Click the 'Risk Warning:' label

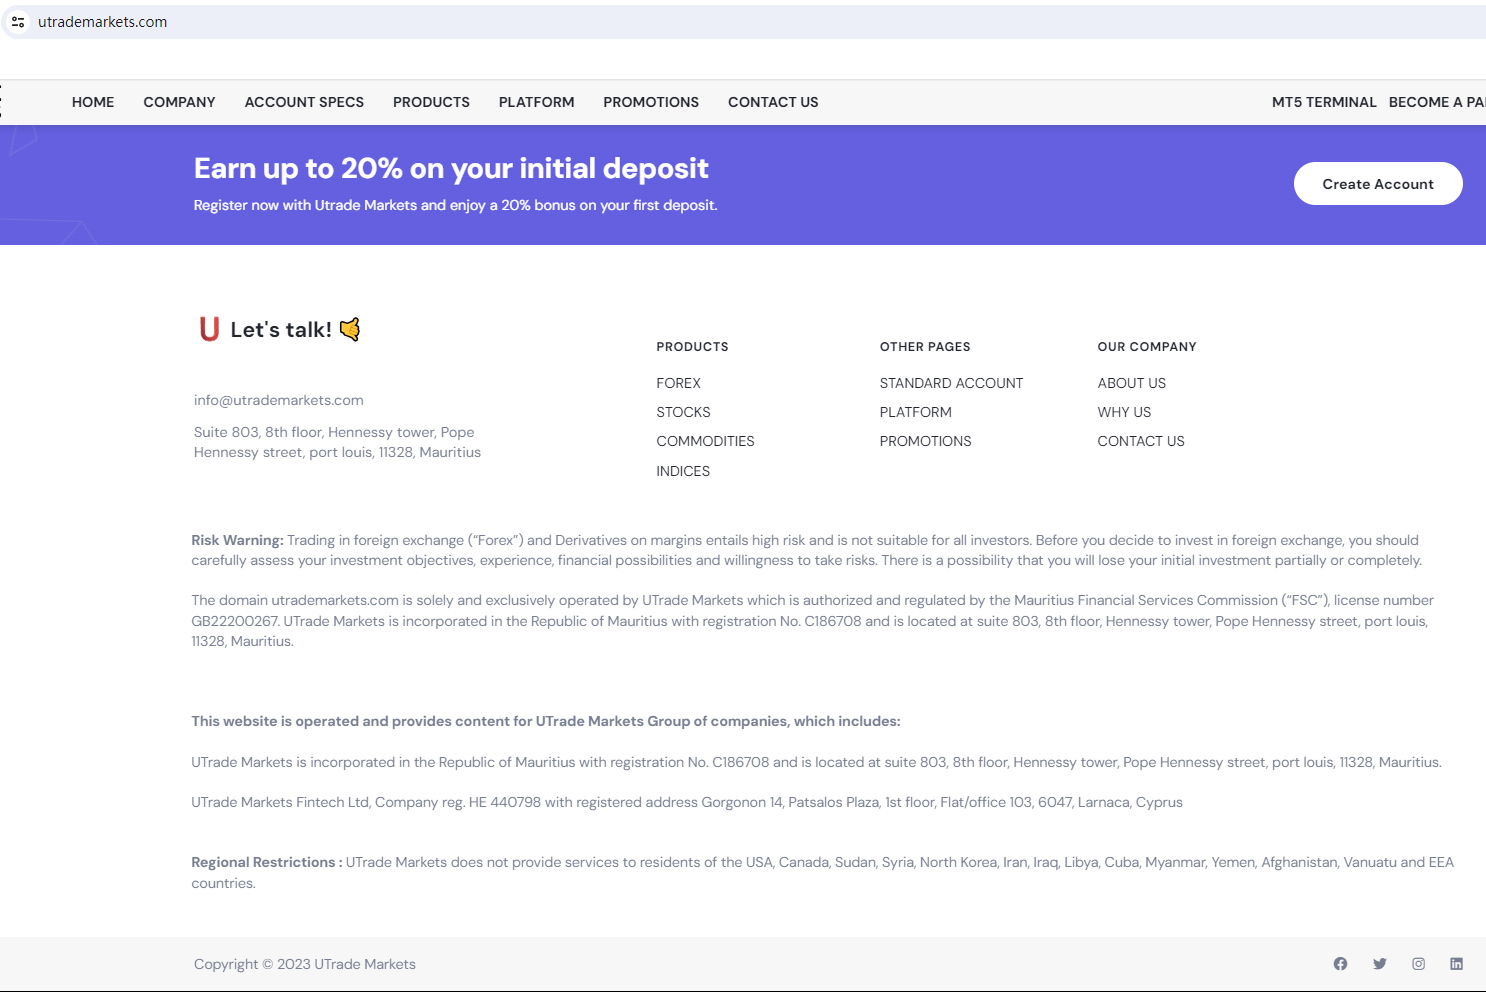238,540
